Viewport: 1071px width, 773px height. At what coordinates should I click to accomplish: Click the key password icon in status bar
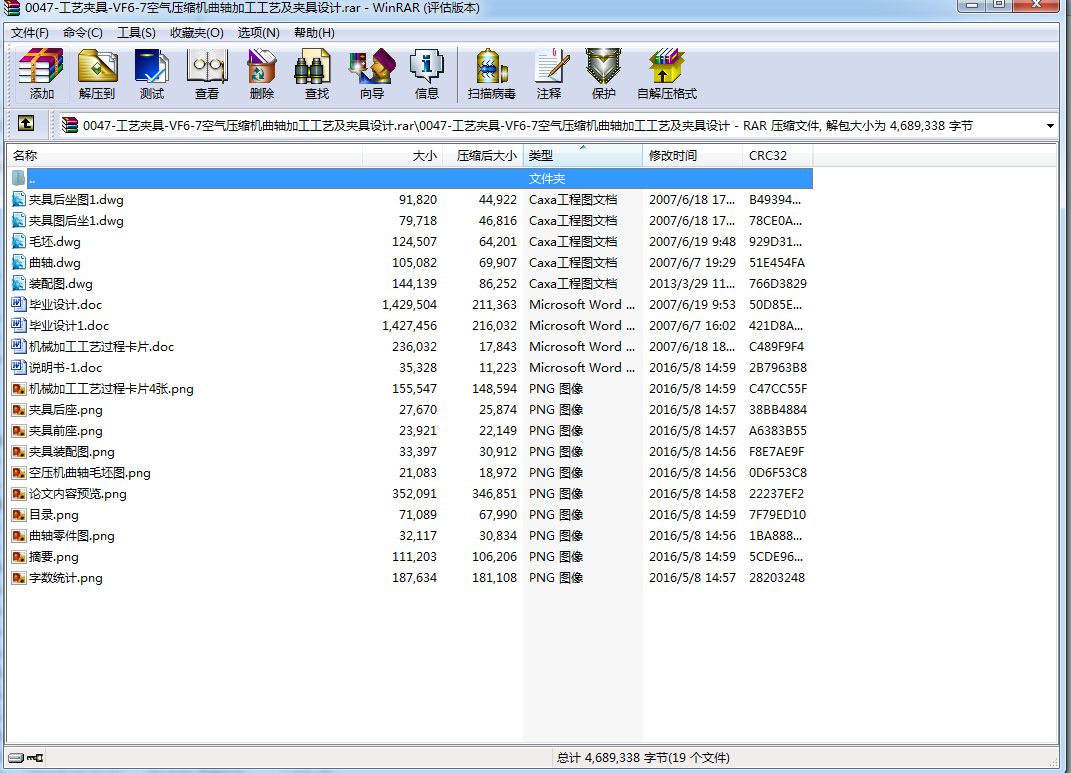[x=36, y=757]
